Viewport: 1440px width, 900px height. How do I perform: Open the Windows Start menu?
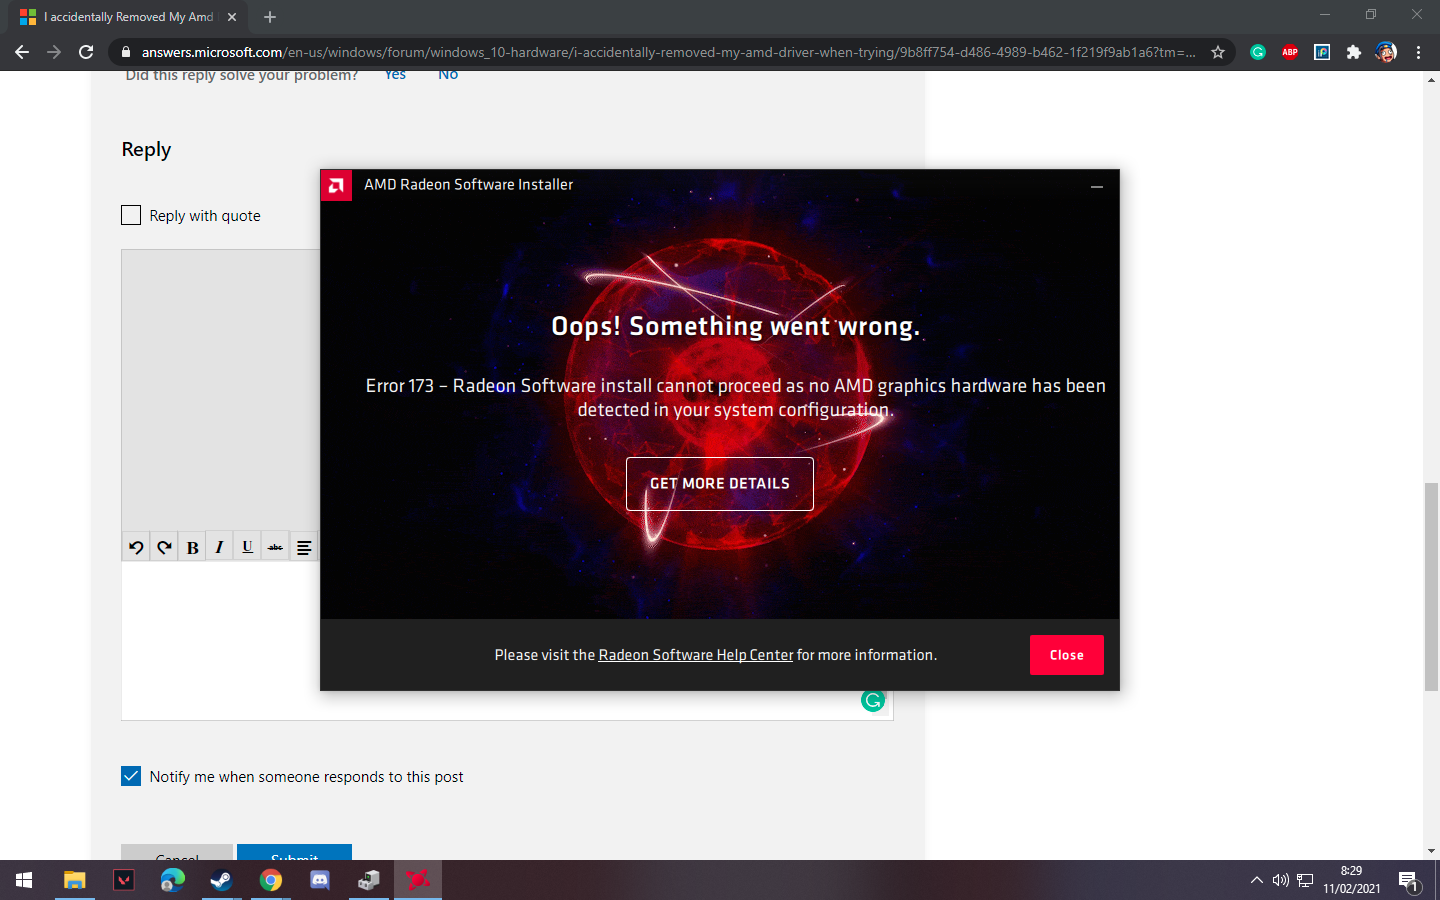pyautogui.click(x=24, y=880)
